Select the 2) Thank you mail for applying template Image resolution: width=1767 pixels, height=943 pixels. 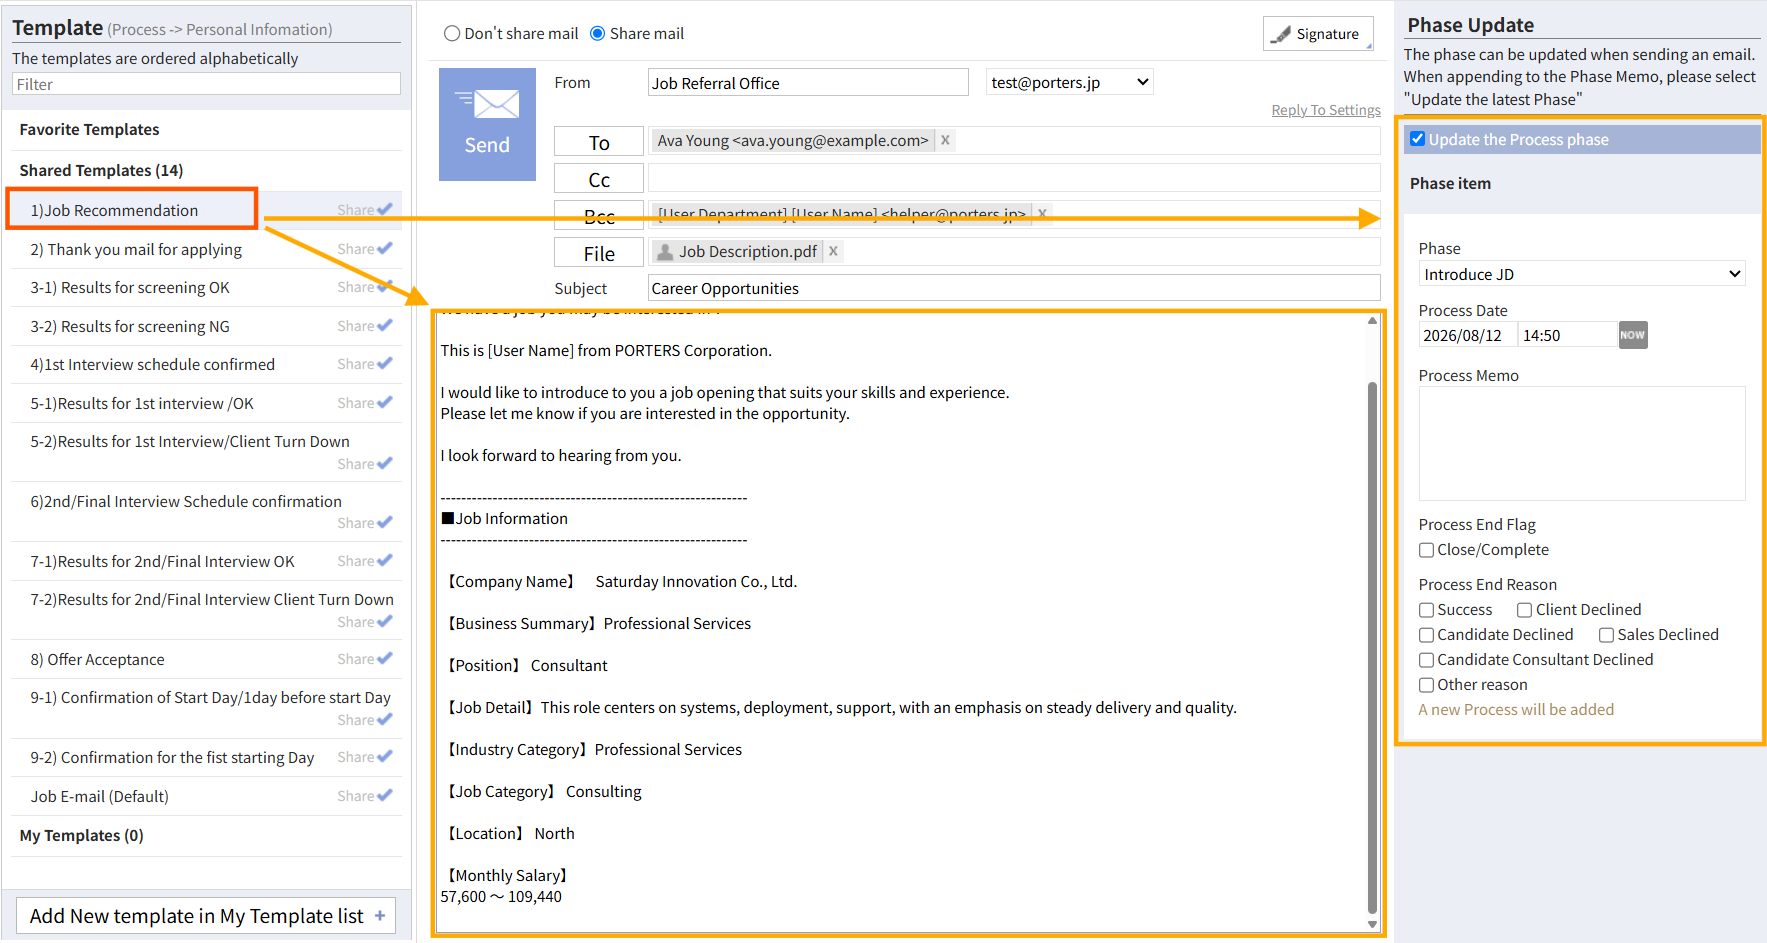[x=136, y=249]
